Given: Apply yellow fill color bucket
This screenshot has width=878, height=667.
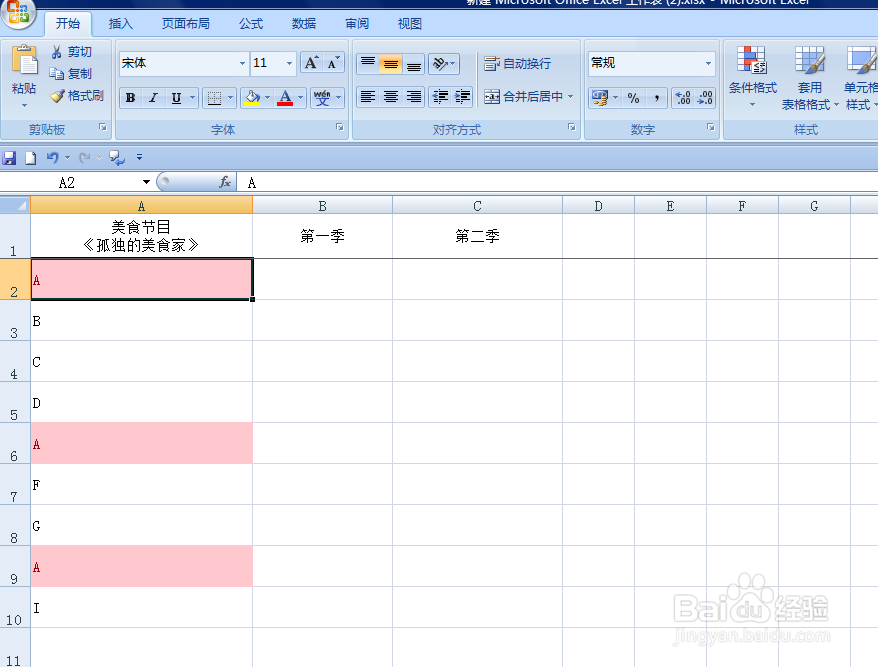Looking at the screenshot, I should click(253, 98).
